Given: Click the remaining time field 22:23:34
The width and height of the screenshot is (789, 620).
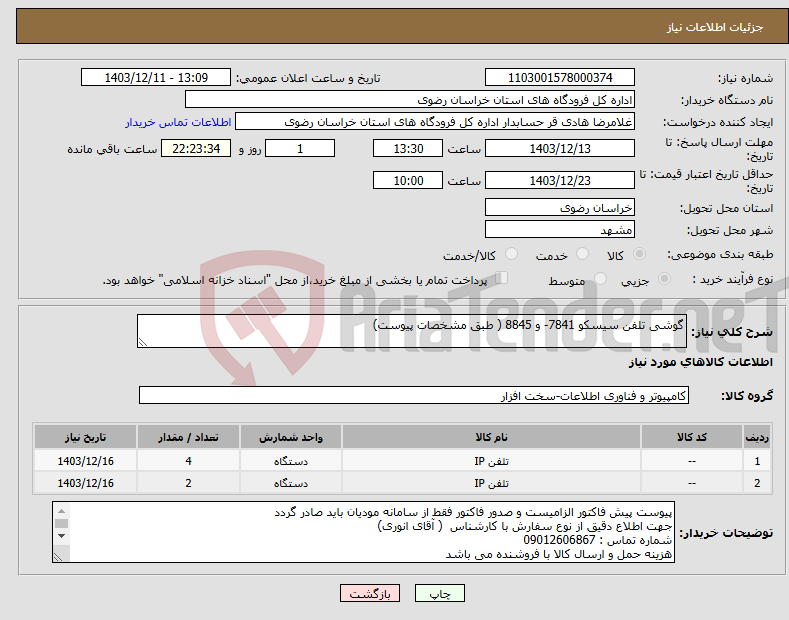Looking at the screenshot, I should point(196,148).
